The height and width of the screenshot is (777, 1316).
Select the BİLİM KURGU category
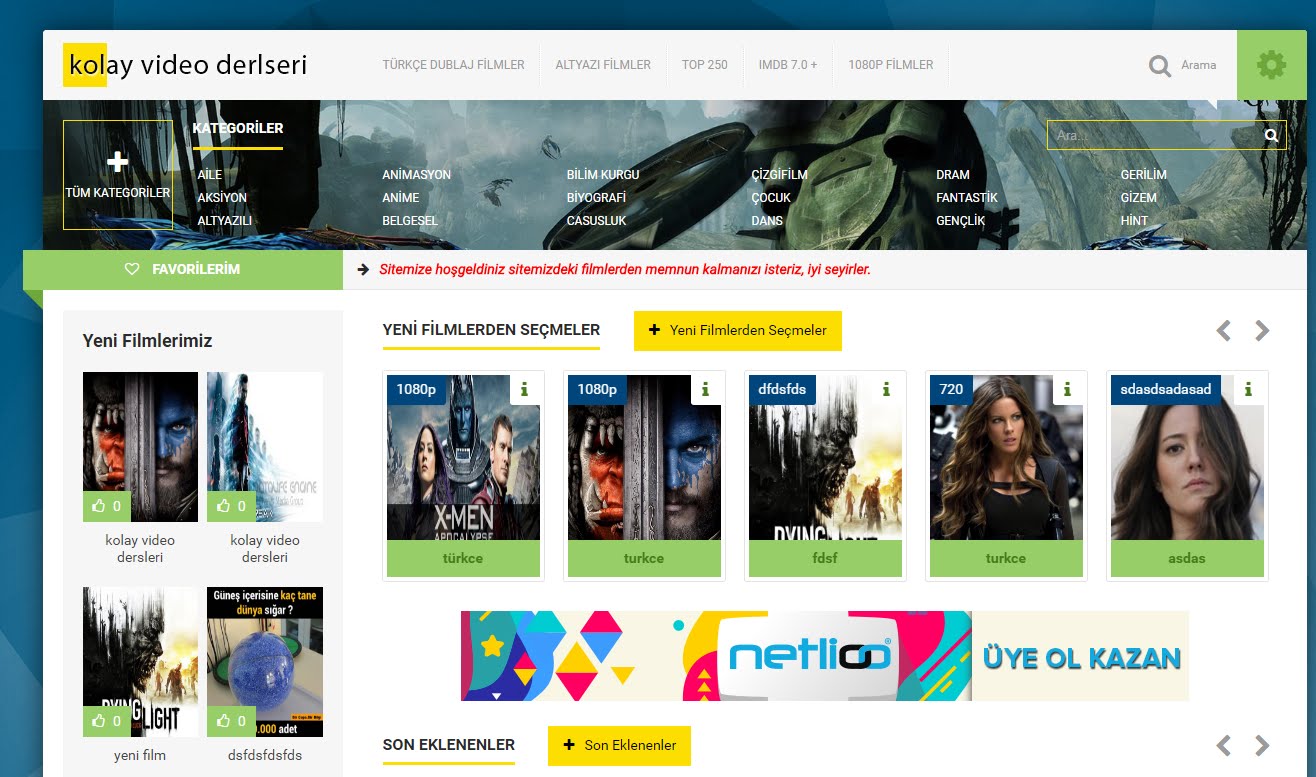pos(603,175)
